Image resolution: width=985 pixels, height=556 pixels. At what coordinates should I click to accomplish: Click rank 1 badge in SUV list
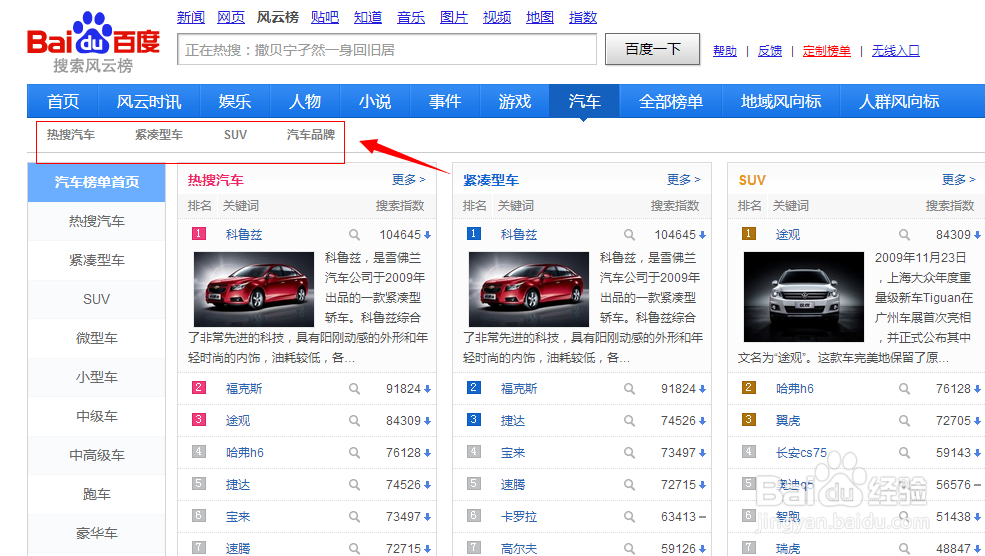[x=748, y=234]
